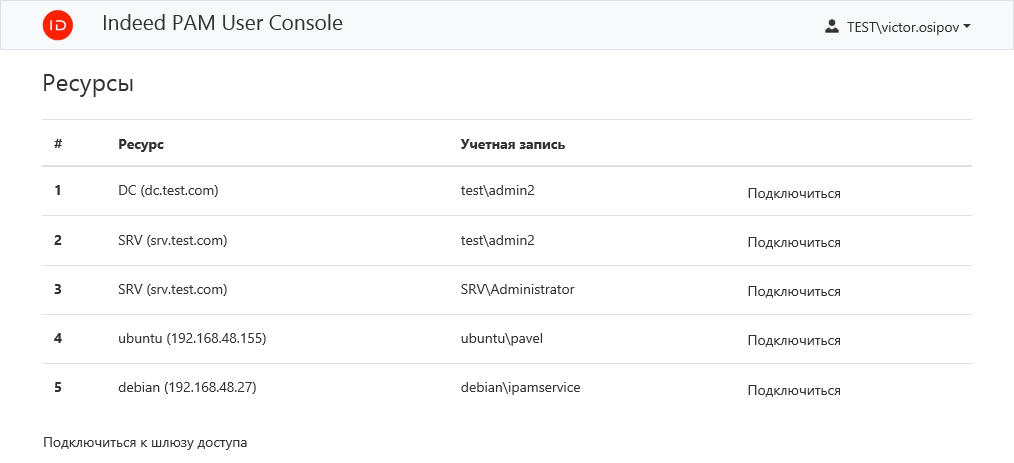Click the Indeed PAM User Console title
The height and width of the screenshot is (463, 1014).
click(x=222, y=24)
